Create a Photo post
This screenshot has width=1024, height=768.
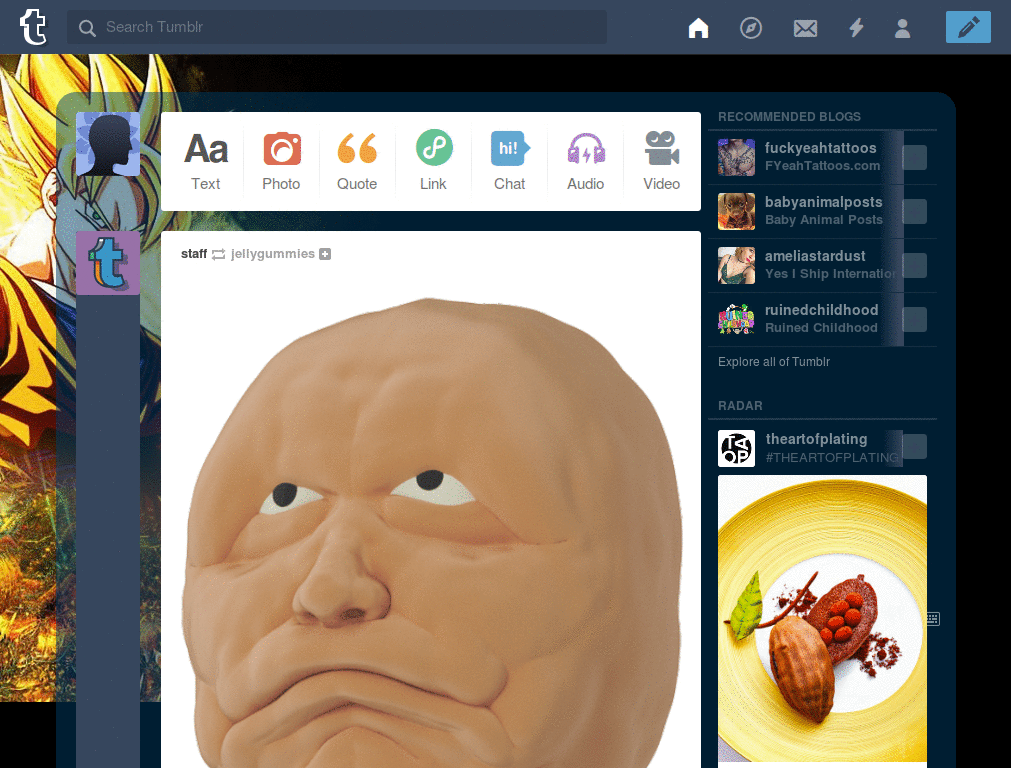[281, 161]
